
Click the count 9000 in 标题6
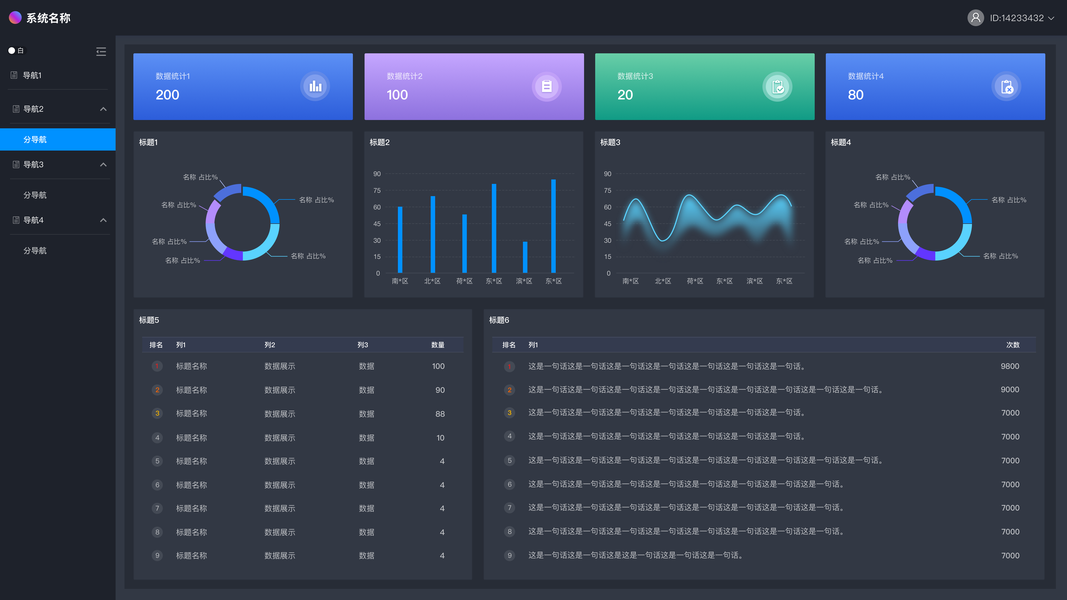pos(1010,390)
